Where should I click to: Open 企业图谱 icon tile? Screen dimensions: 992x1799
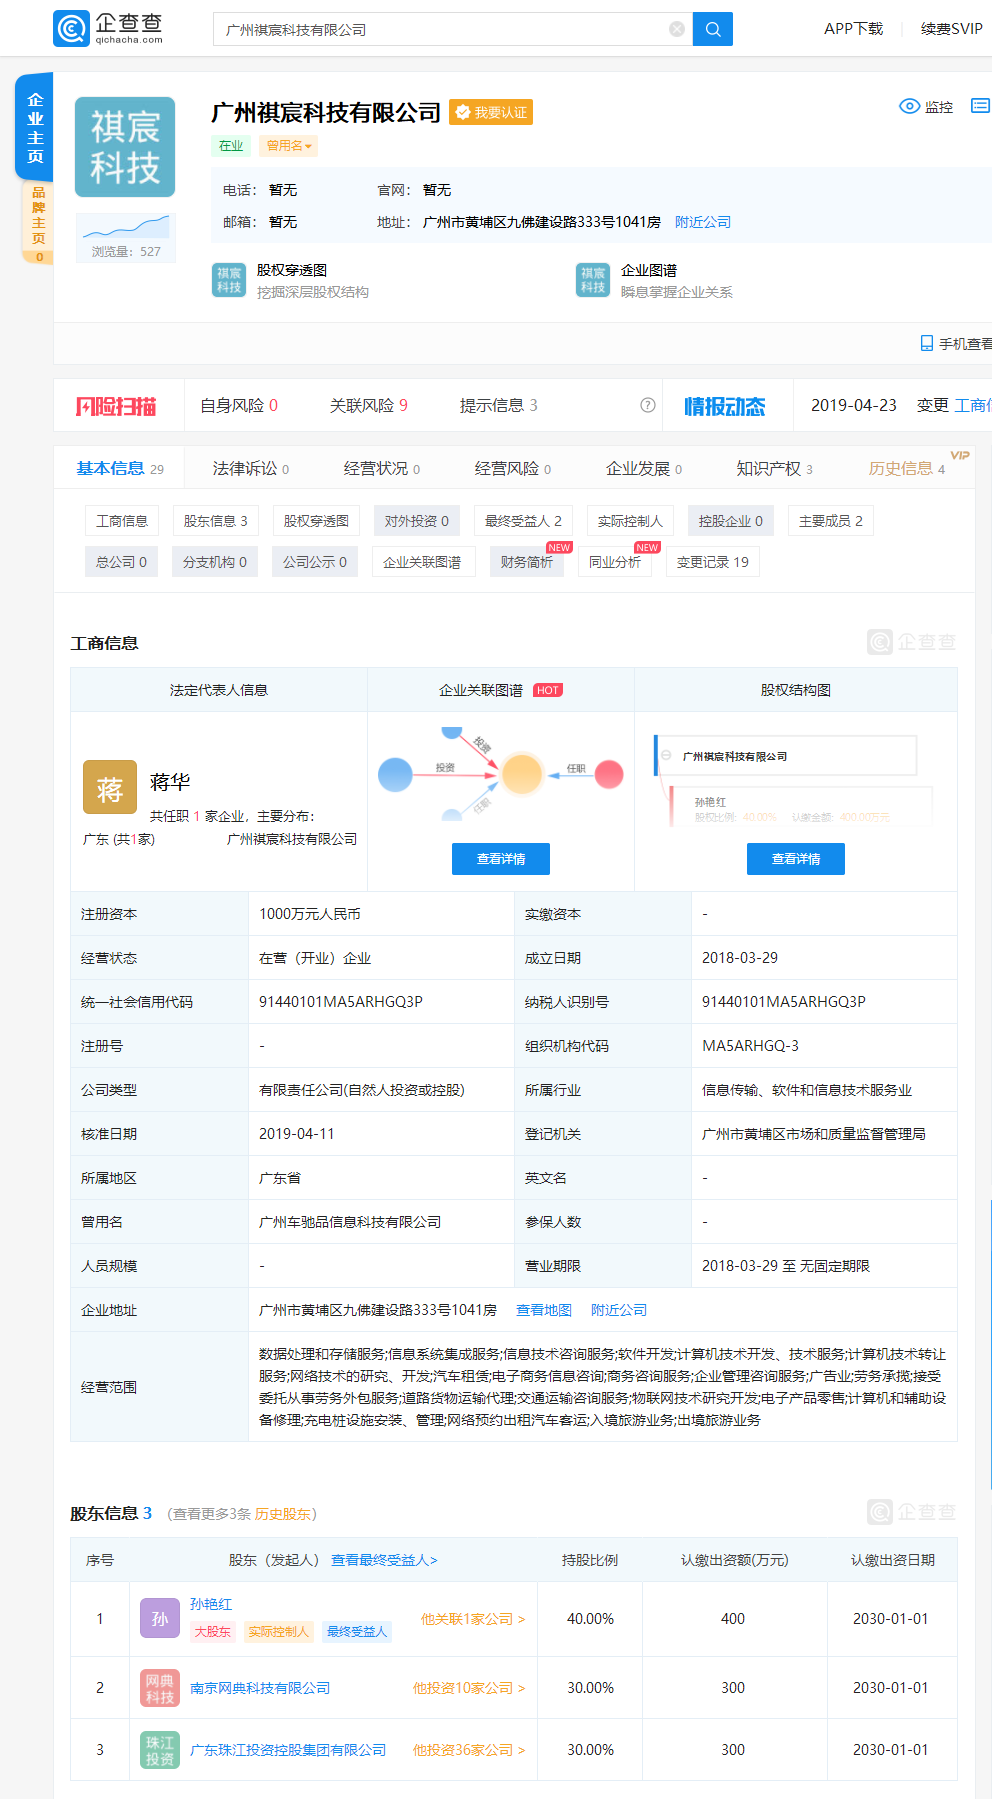[x=593, y=280]
